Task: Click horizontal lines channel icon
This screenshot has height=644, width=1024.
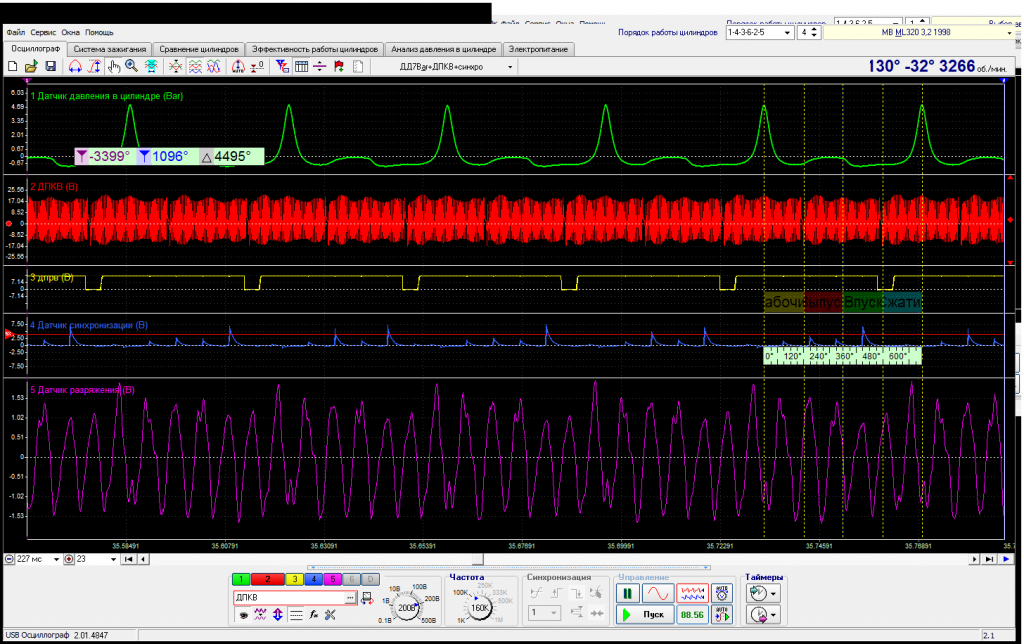Action: [x=295, y=615]
